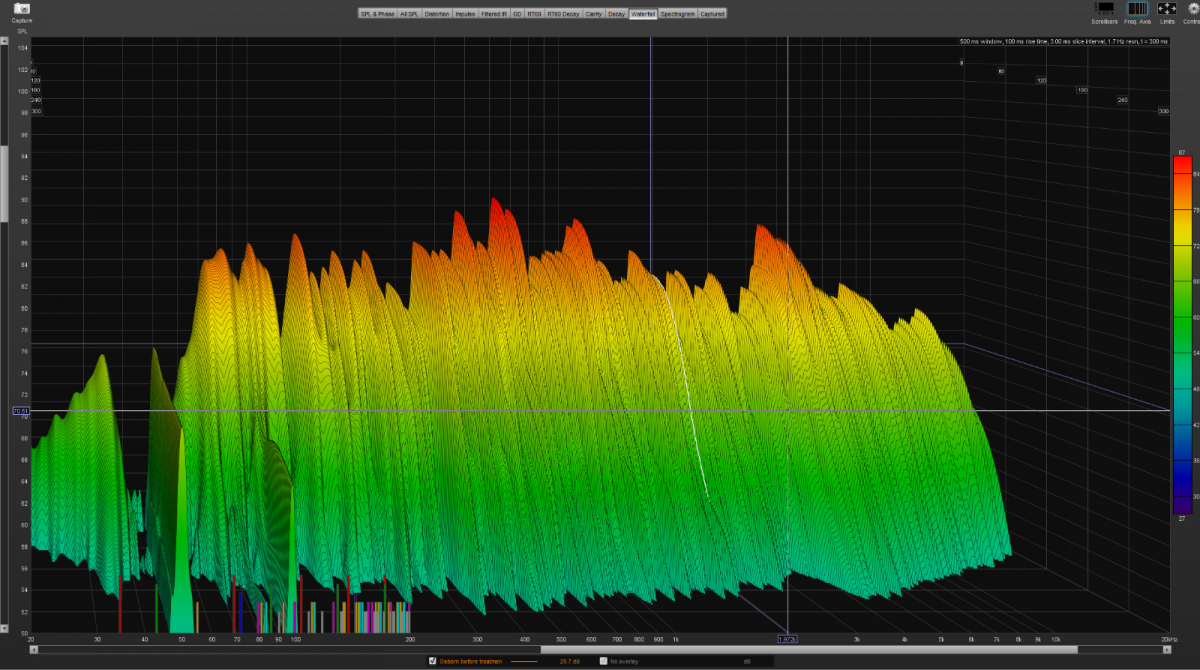The height and width of the screenshot is (670, 1200).
Task: Uncheck the measurement trace checkbox in legend
Action: pos(432,661)
